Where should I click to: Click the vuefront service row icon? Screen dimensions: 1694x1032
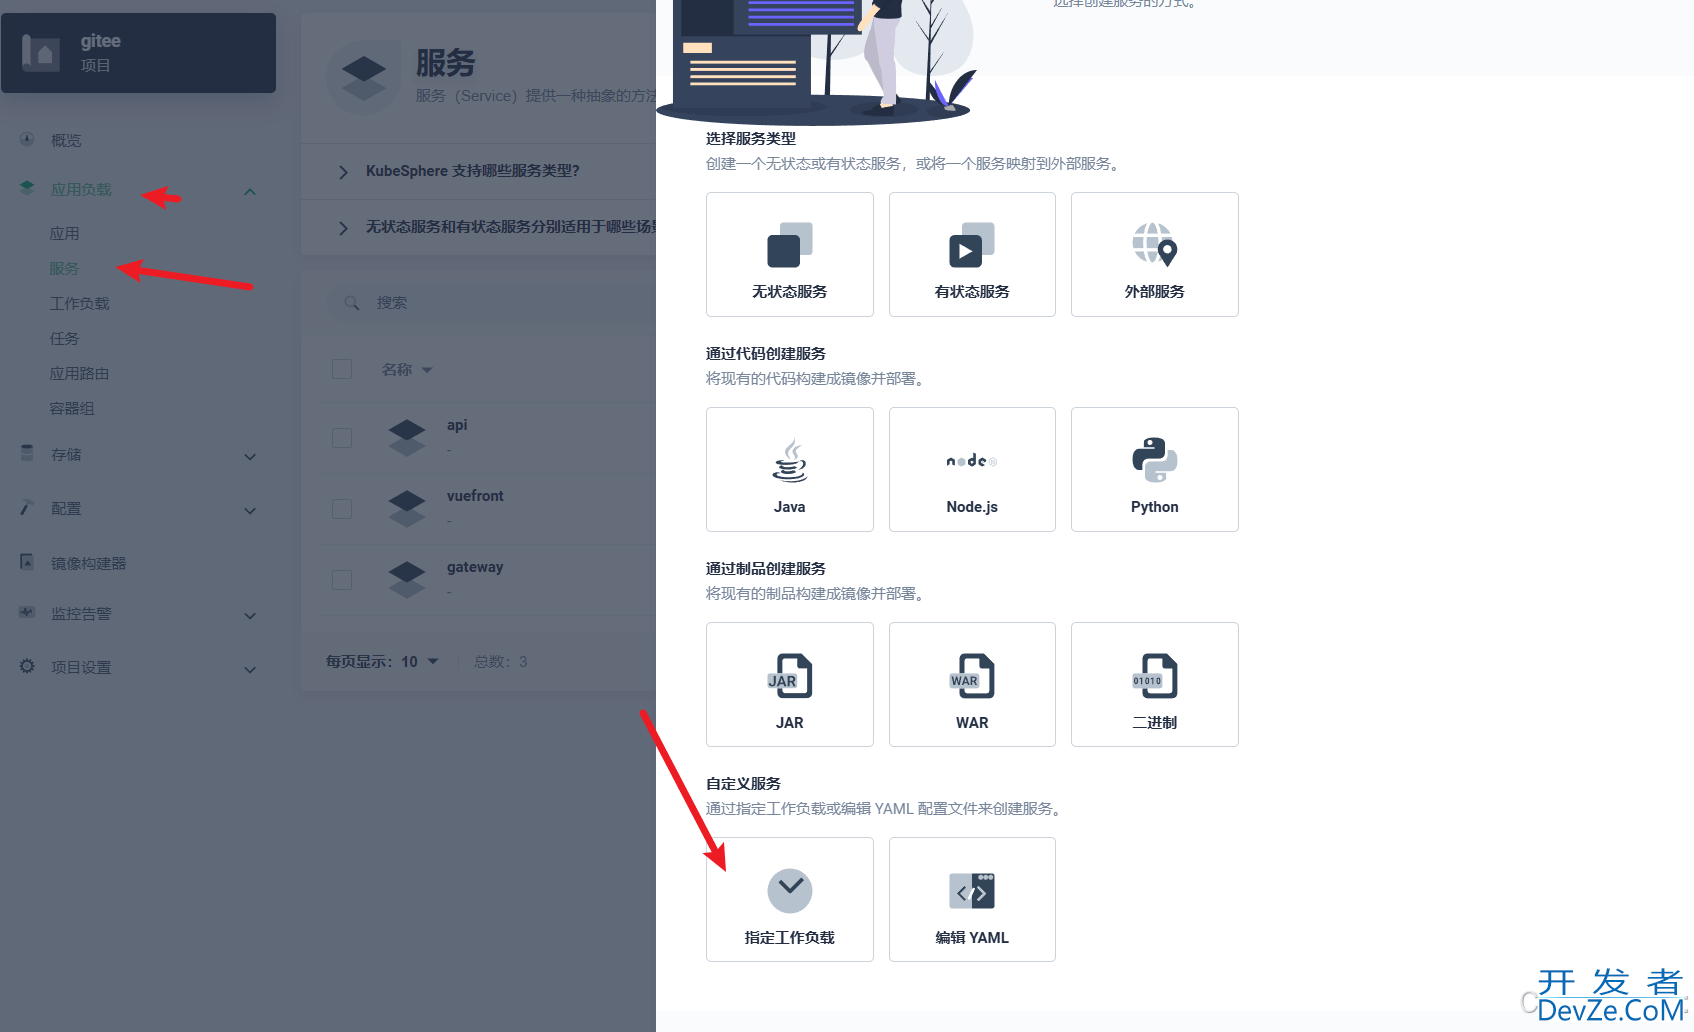407,508
